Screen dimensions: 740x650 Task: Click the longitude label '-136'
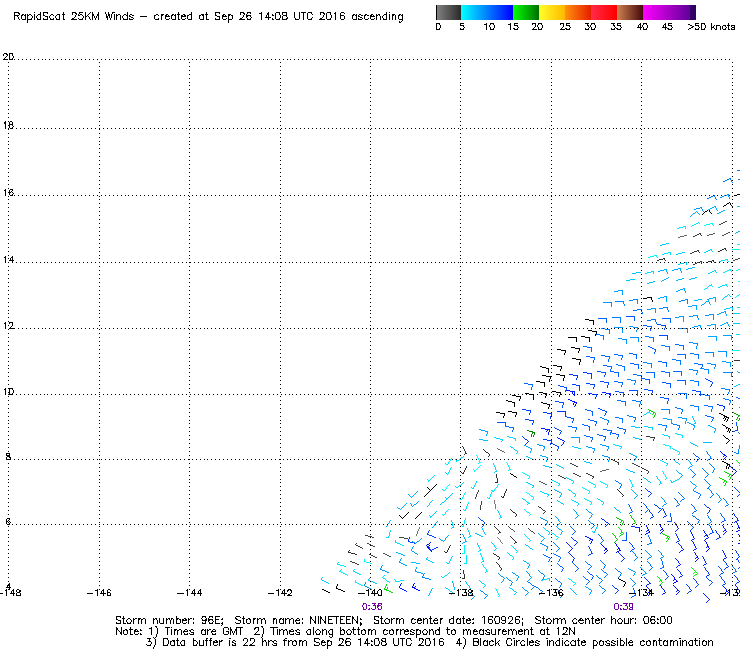[551, 593]
